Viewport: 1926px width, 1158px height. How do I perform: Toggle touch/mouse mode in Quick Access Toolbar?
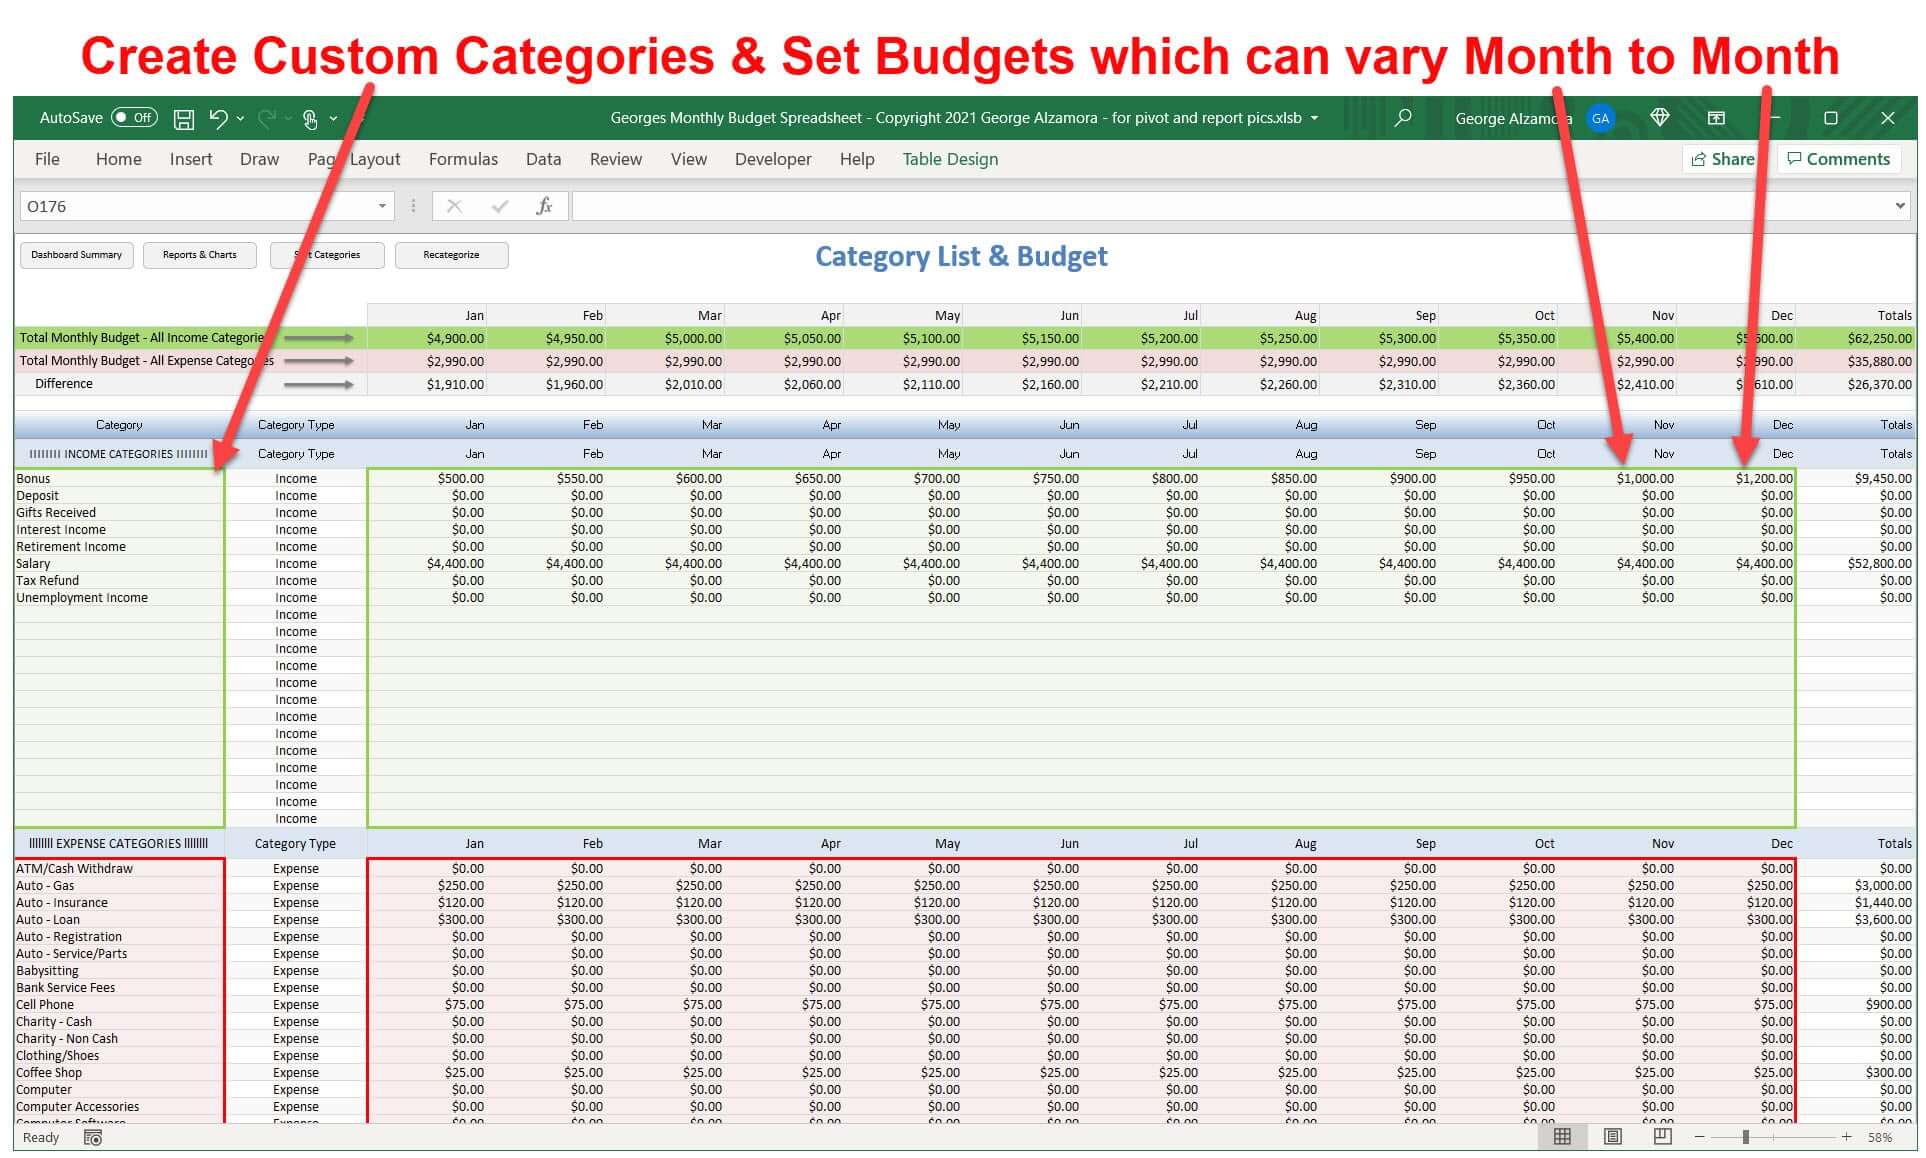[310, 118]
